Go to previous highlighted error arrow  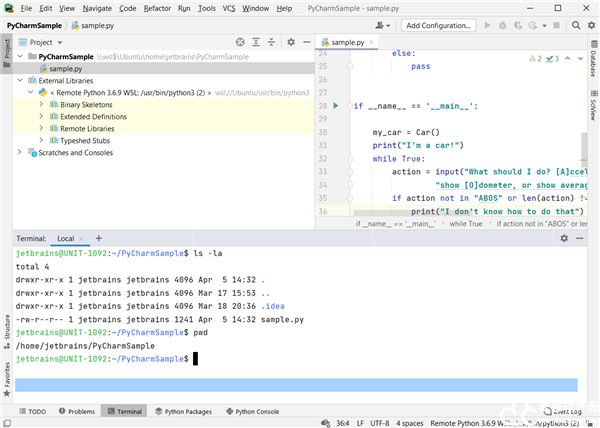(x=567, y=59)
